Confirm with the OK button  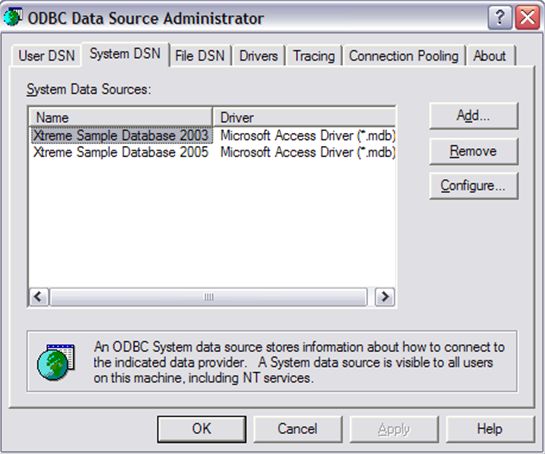coord(202,429)
